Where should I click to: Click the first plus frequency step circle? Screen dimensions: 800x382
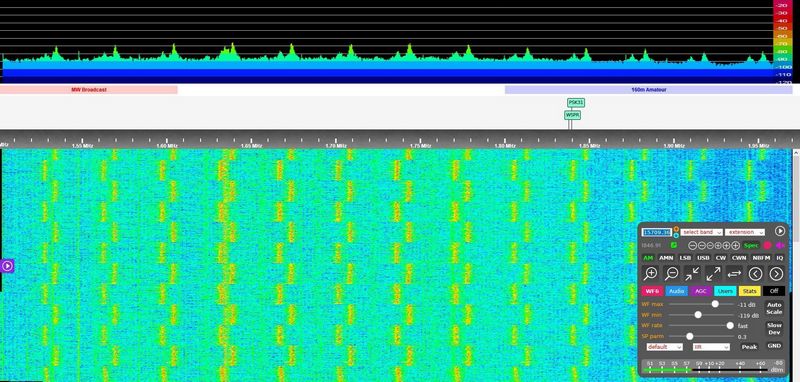718,246
